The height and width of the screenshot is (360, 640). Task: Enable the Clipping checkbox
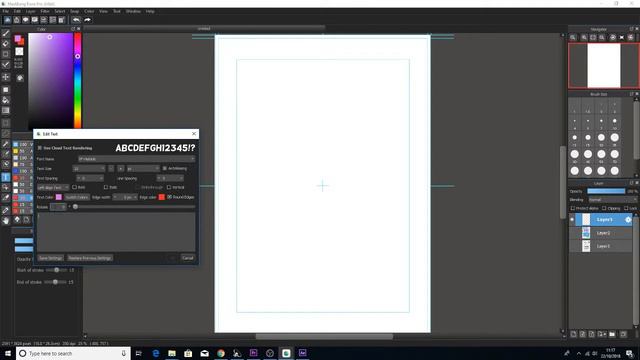pyautogui.click(x=604, y=208)
